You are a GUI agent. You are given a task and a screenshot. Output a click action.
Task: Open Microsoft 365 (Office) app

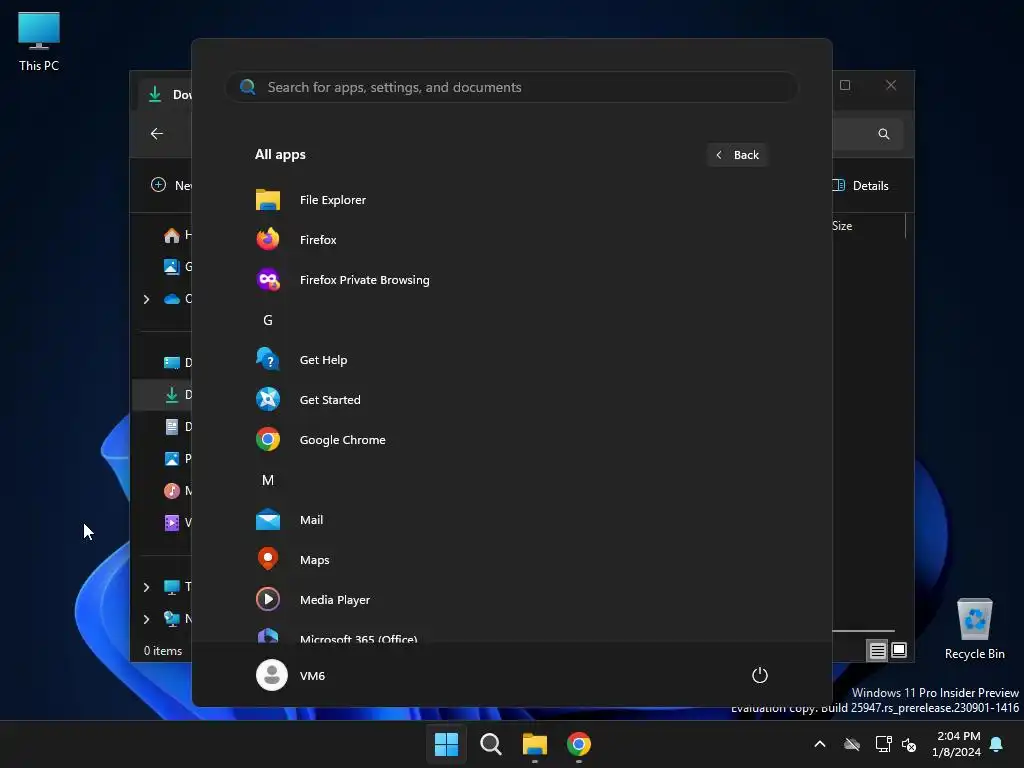click(x=511, y=633)
